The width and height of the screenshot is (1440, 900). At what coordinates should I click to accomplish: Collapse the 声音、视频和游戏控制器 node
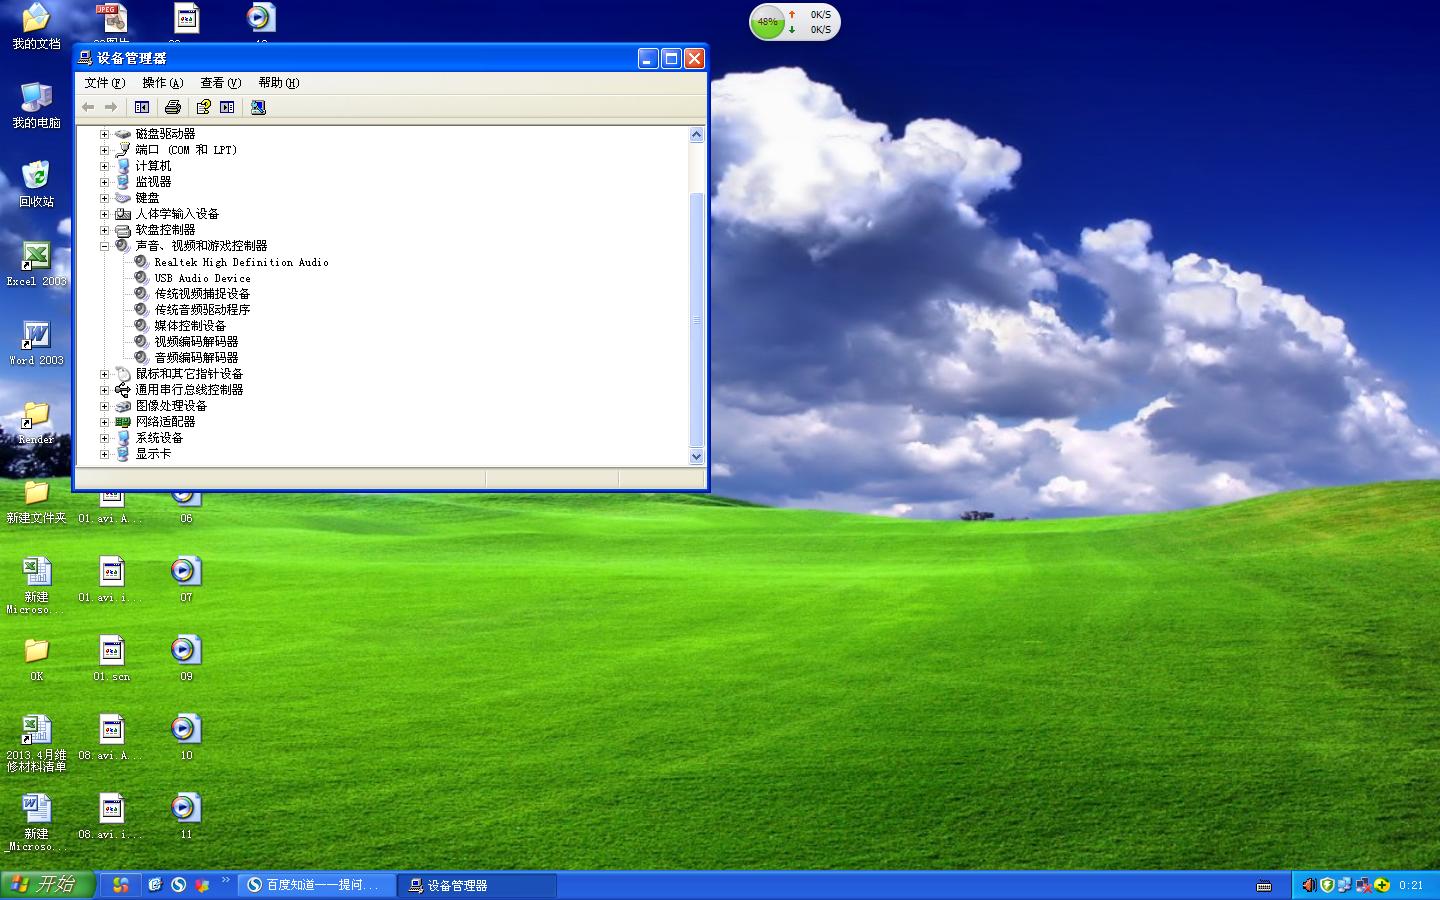point(105,245)
